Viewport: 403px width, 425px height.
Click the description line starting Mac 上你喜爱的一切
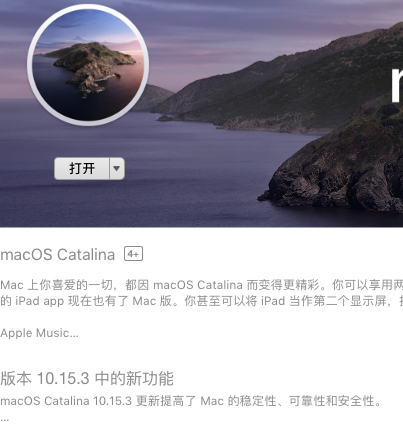pyautogui.click(x=201, y=285)
